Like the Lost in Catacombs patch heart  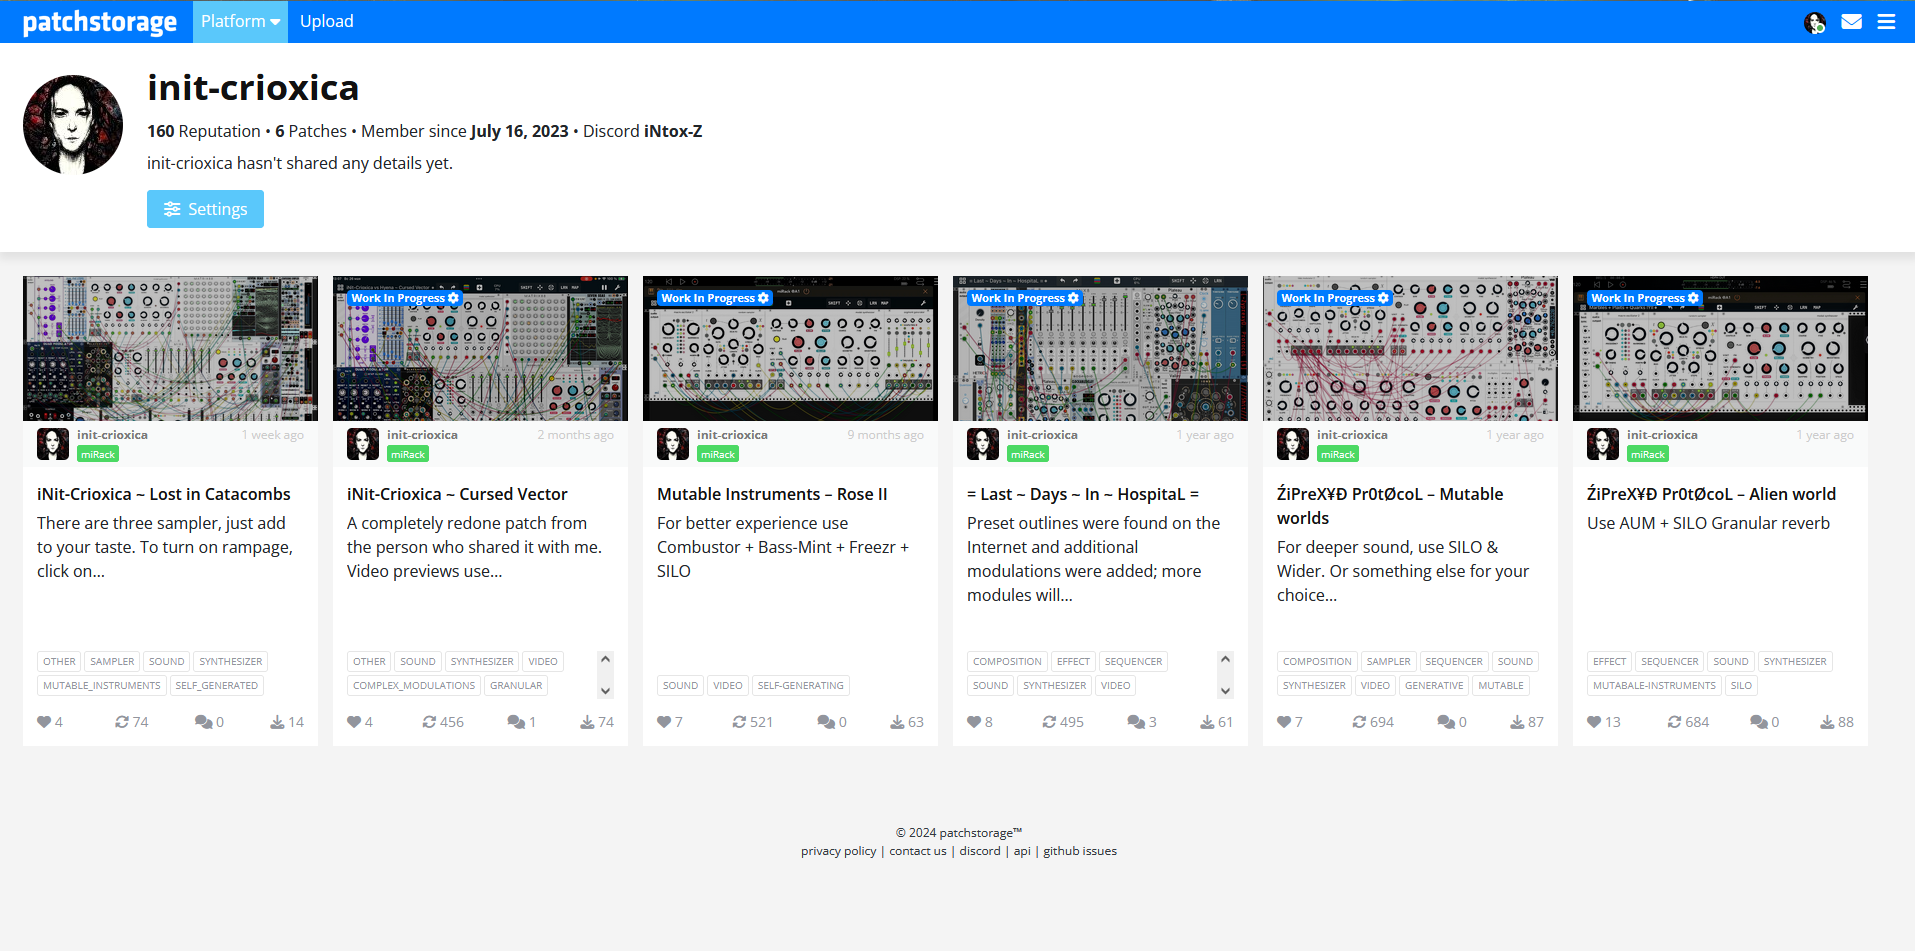(44, 722)
